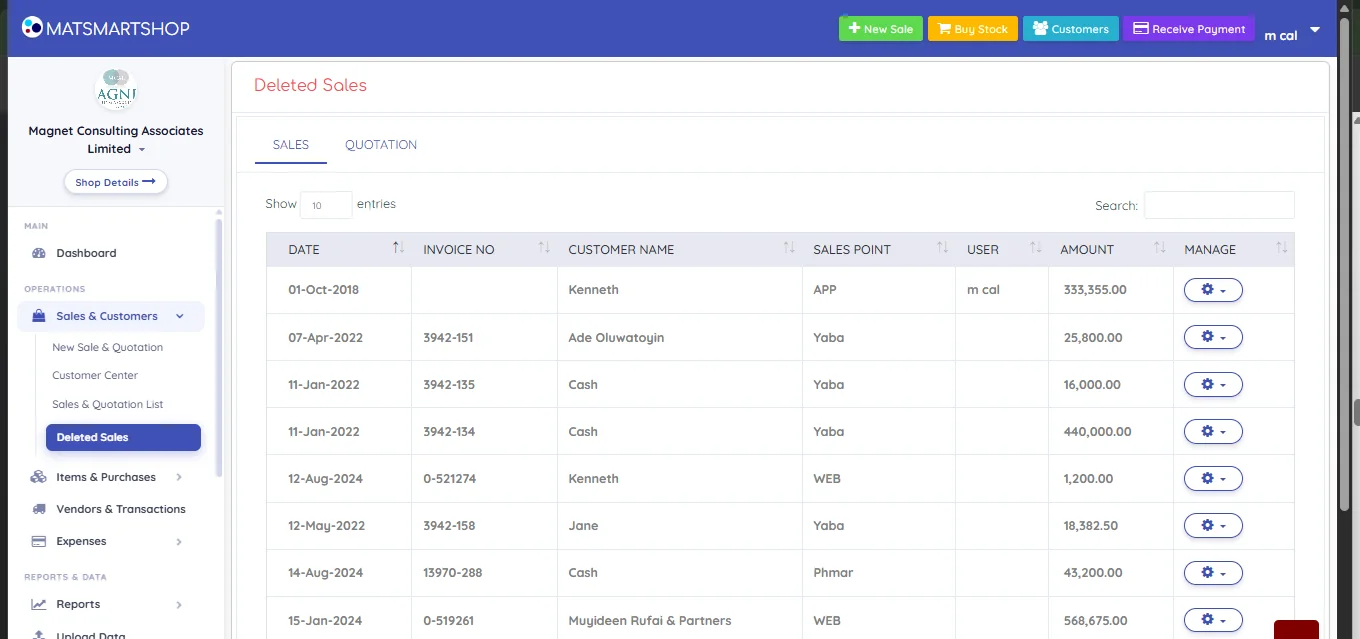
Task: Open manage gear menu for Muyideen Rufai & Partners
Action: pos(1213,620)
